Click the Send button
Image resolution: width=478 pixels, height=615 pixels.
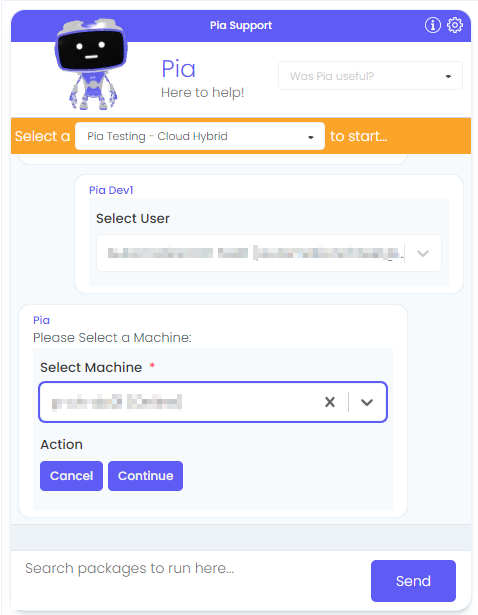[x=413, y=581]
